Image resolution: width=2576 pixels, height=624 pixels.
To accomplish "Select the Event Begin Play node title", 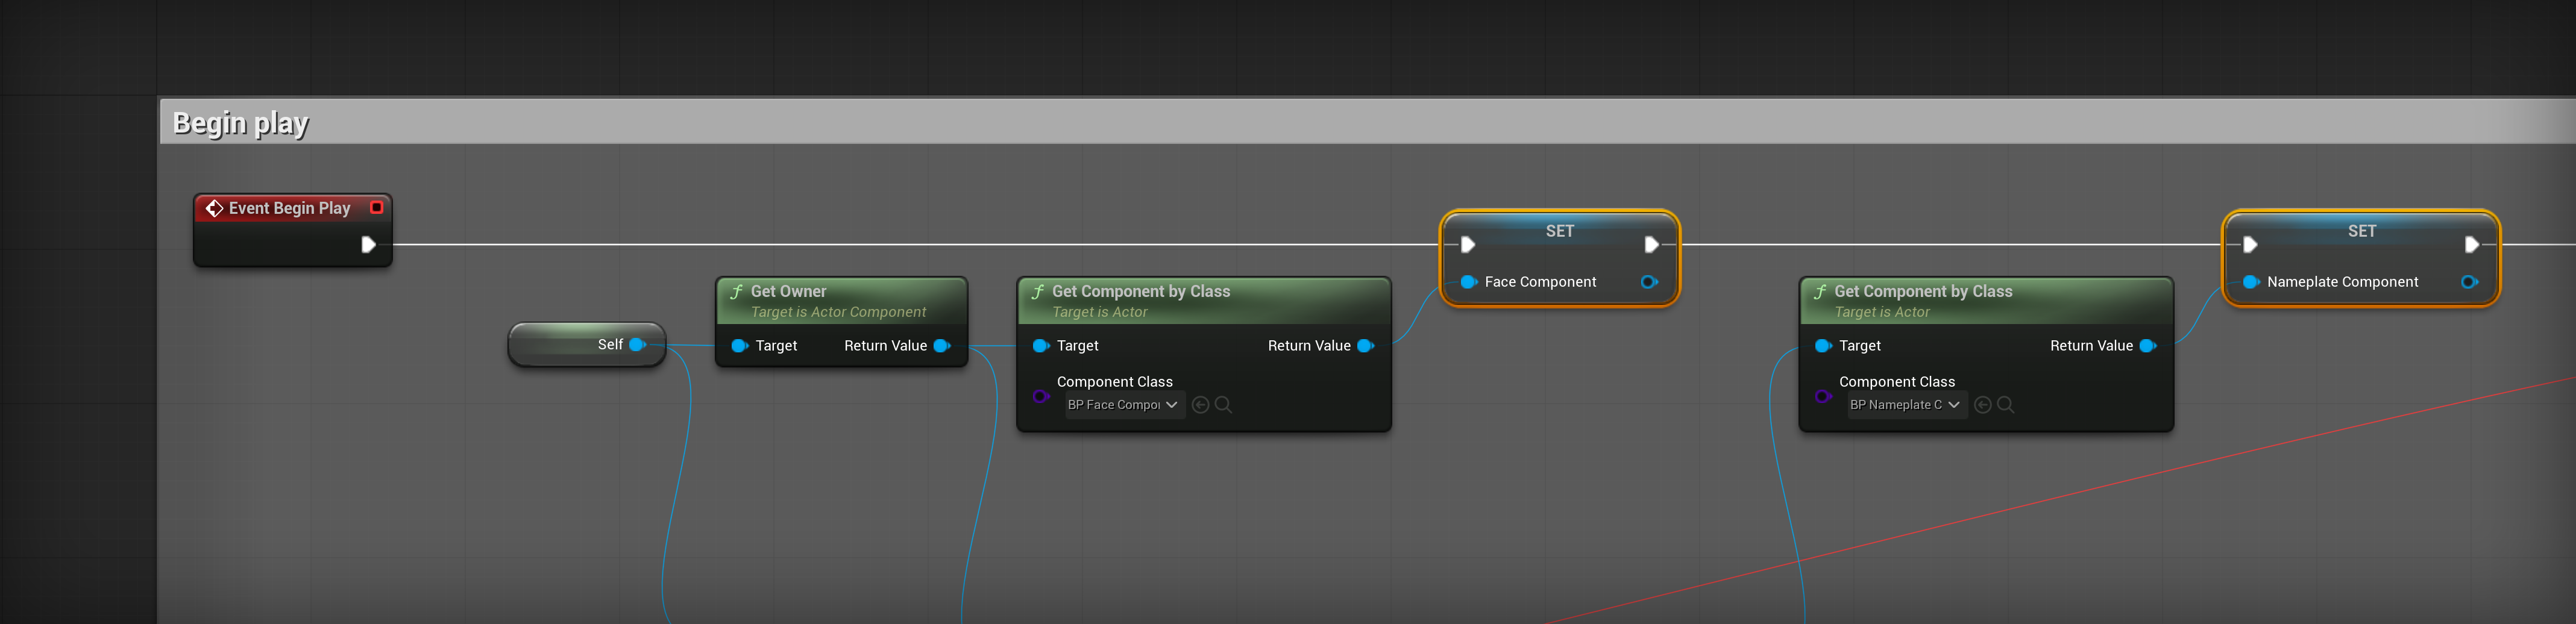I will click(x=289, y=208).
